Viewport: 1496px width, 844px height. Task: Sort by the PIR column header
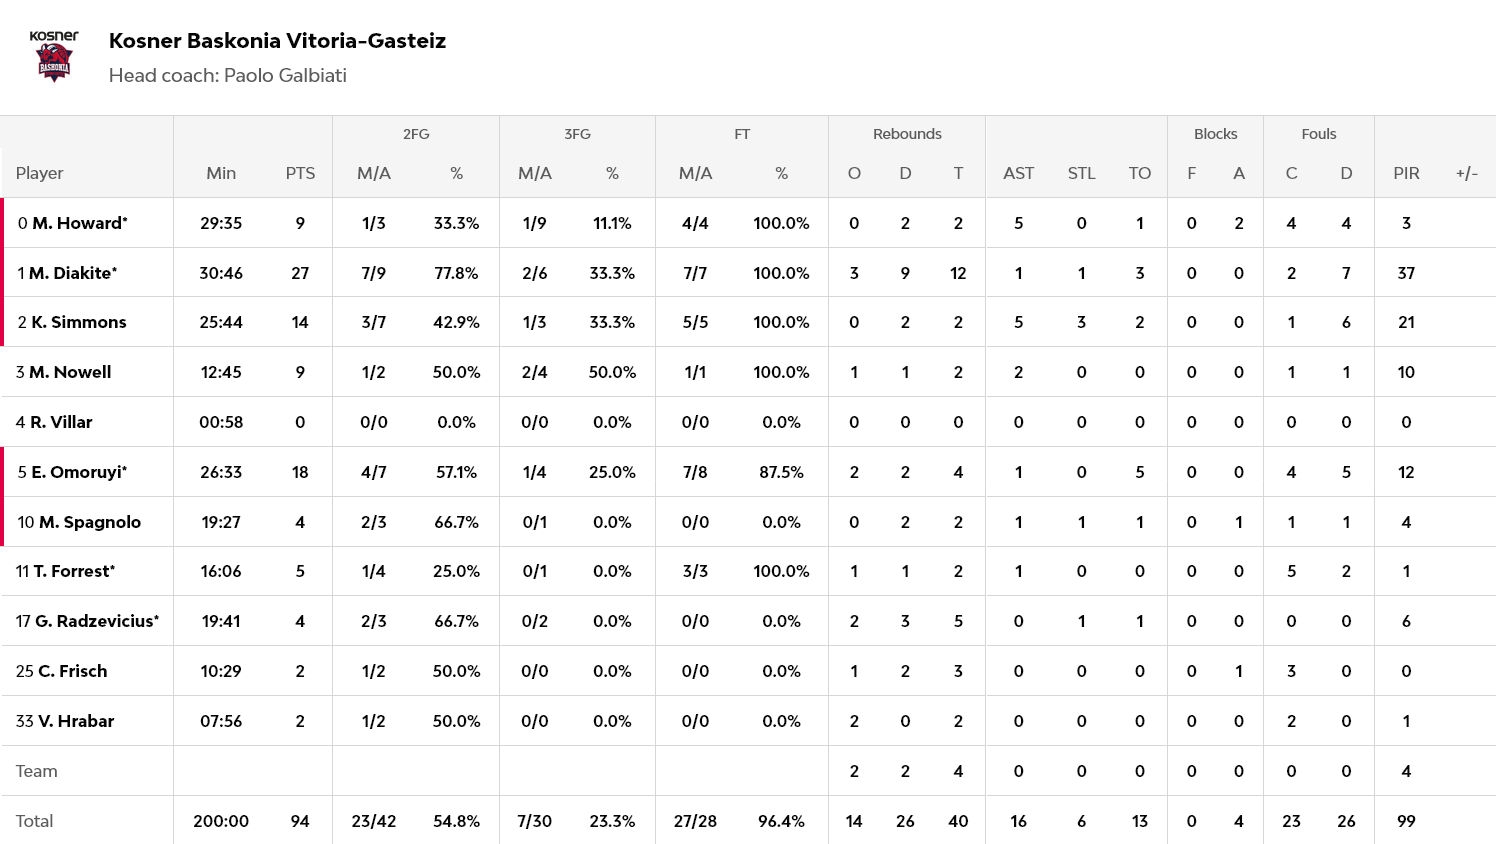pyautogui.click(x=1406, y=173)
